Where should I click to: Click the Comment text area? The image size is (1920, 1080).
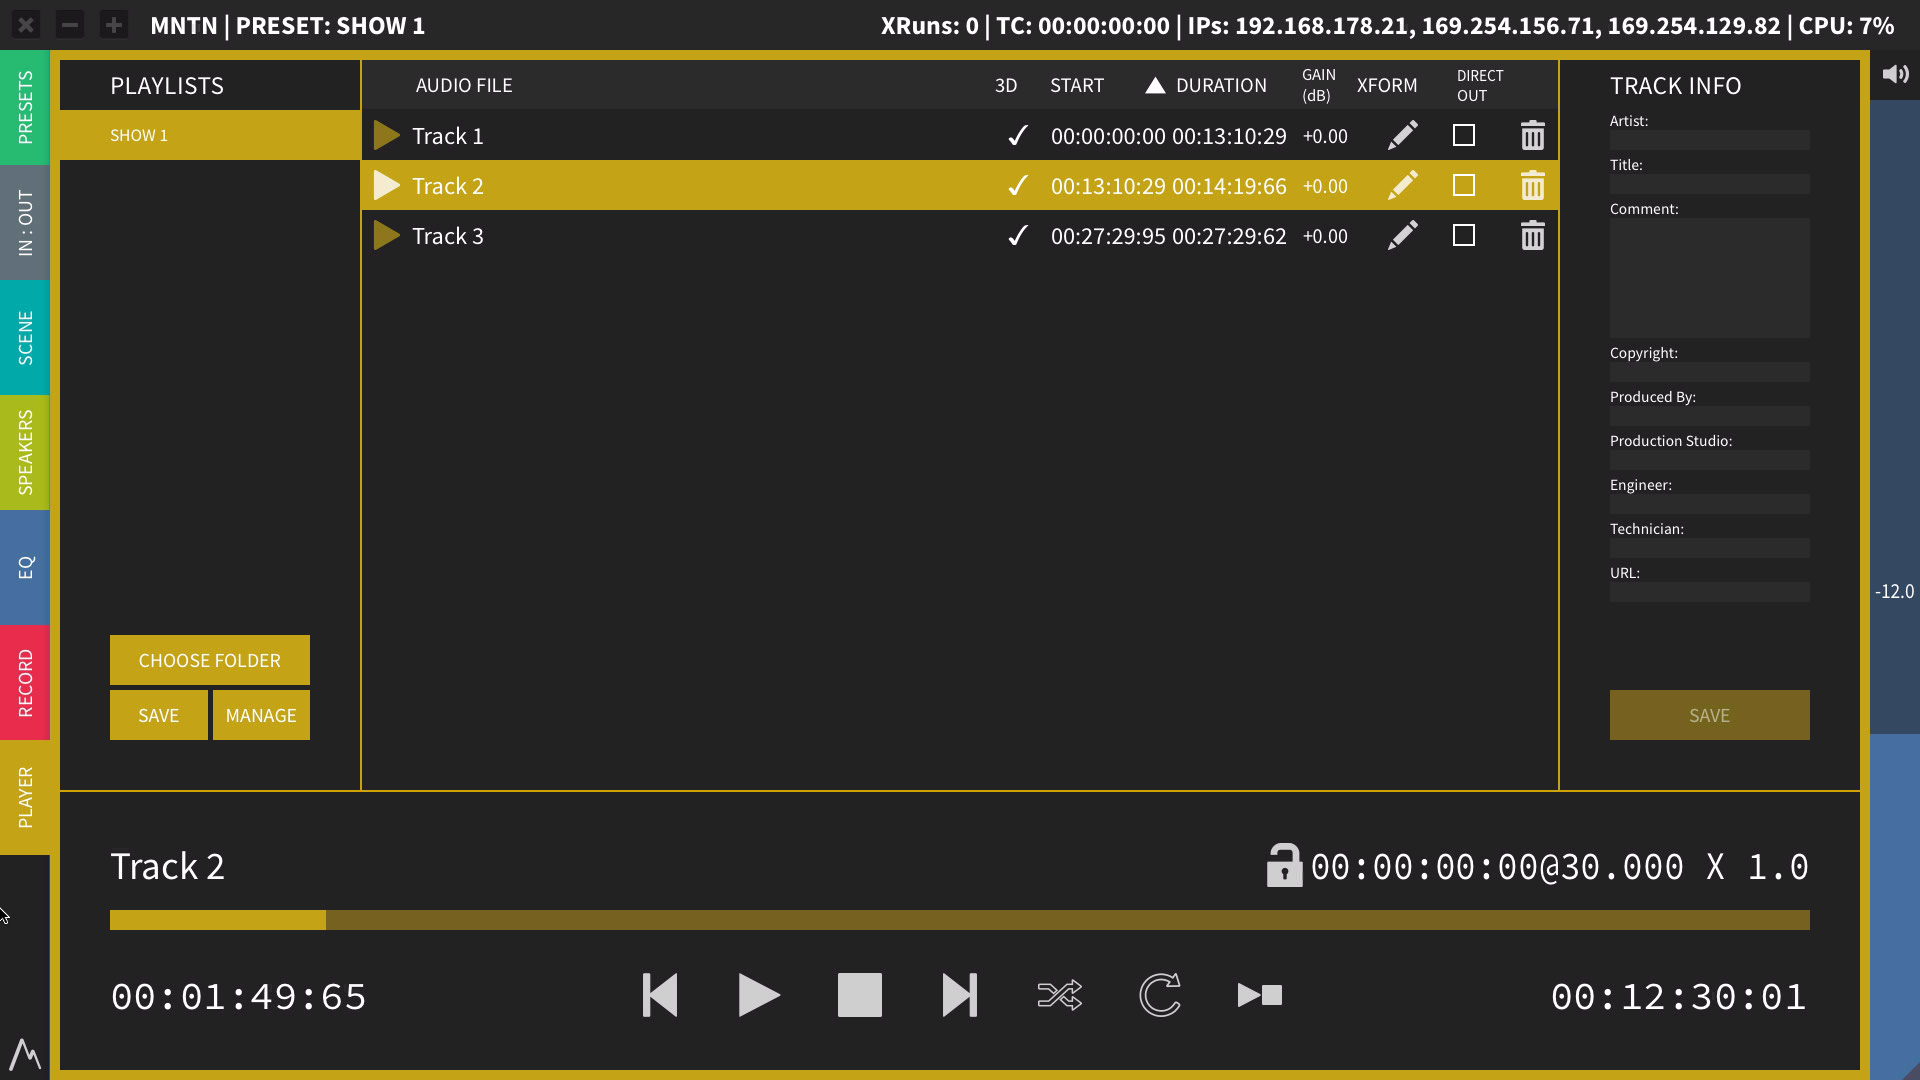click(x=1709, y=278)
